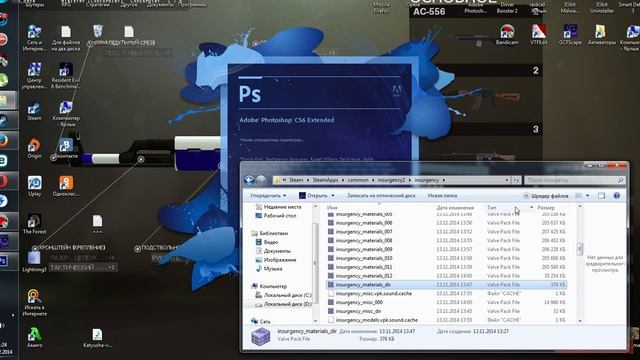640x360 pixels.
Task: Click the Steam icon in the taskbar
Action: [4, 120]
